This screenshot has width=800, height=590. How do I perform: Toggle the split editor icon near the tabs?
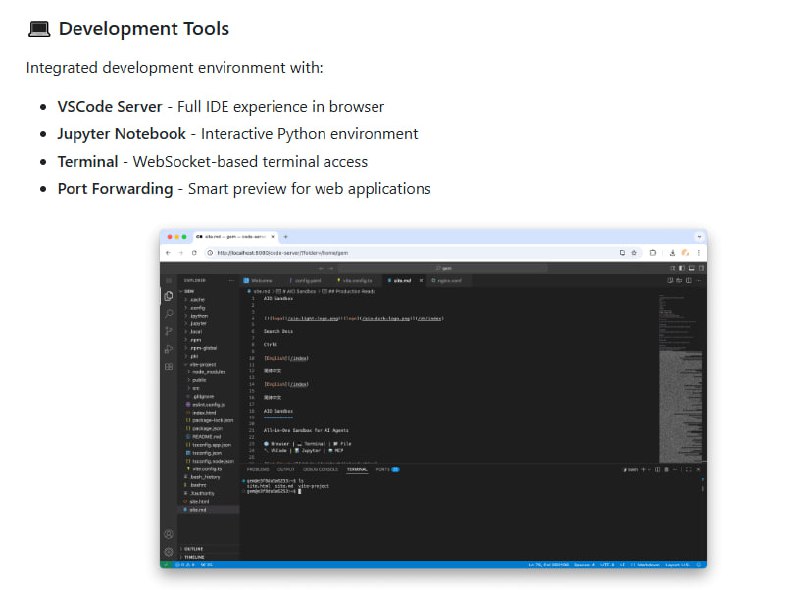[689, 280]
